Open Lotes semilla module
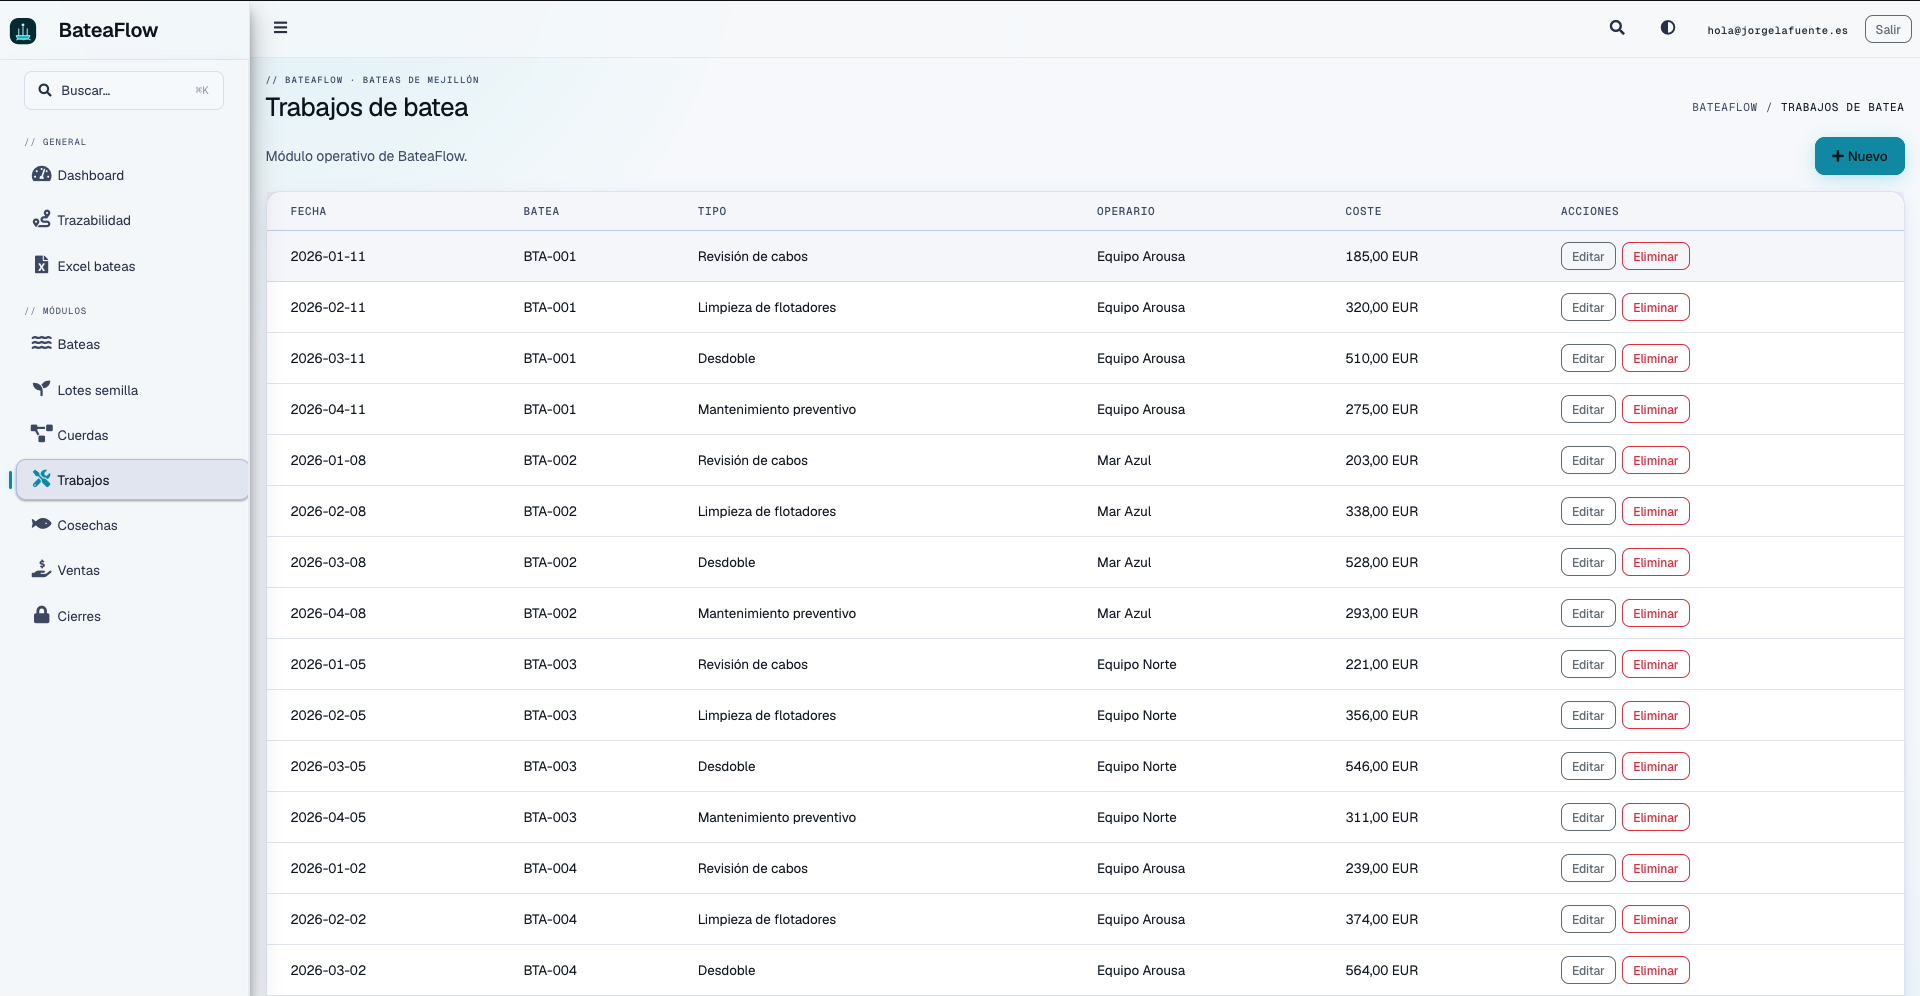Screen dimensions: 1920x996 132,390
